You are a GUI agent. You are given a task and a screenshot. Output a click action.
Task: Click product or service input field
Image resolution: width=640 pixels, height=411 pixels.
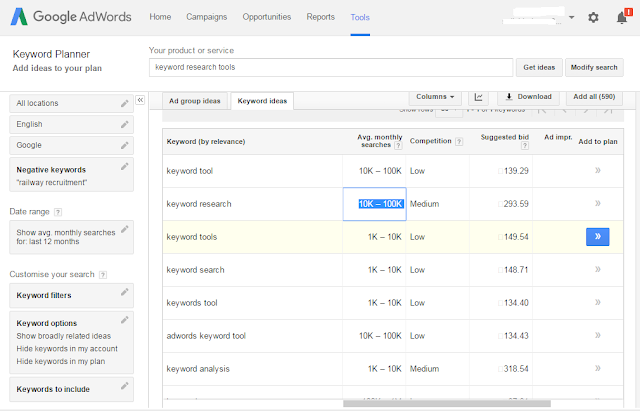(x=331, y=67)
